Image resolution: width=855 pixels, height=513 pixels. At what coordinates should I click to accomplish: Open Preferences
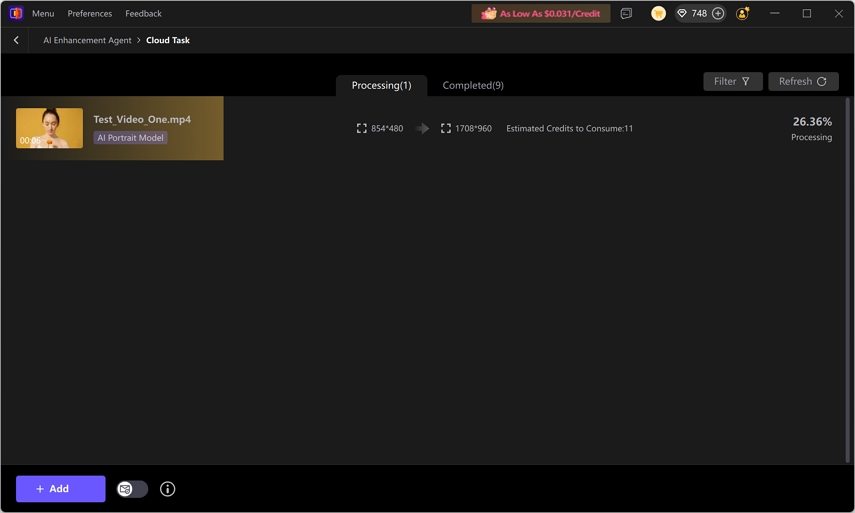89,14
